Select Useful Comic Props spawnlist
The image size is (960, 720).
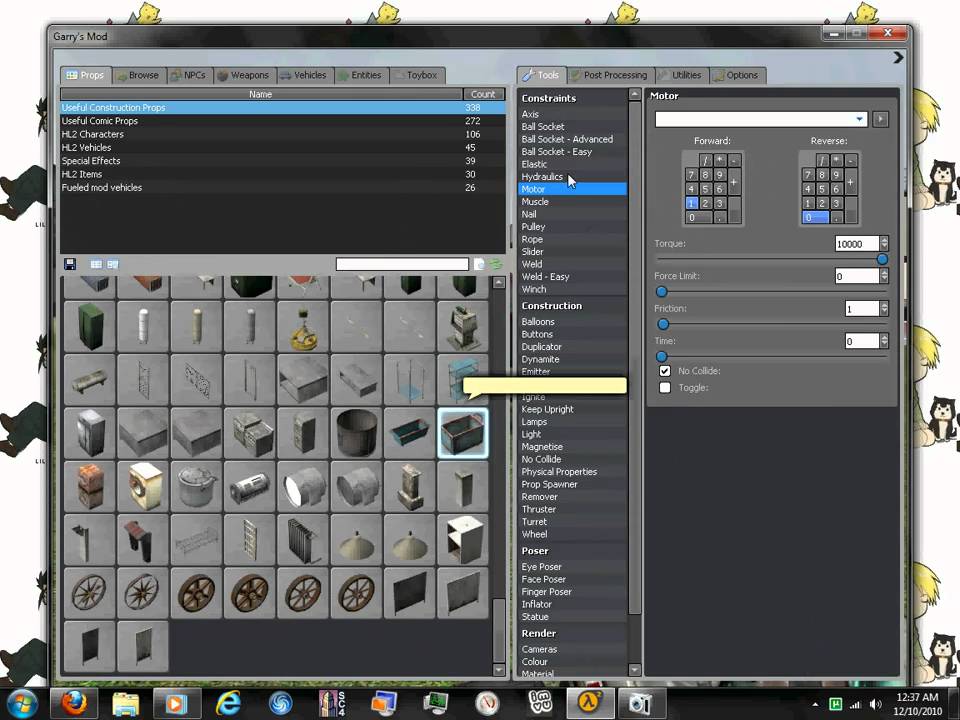(x=283, y=121)
